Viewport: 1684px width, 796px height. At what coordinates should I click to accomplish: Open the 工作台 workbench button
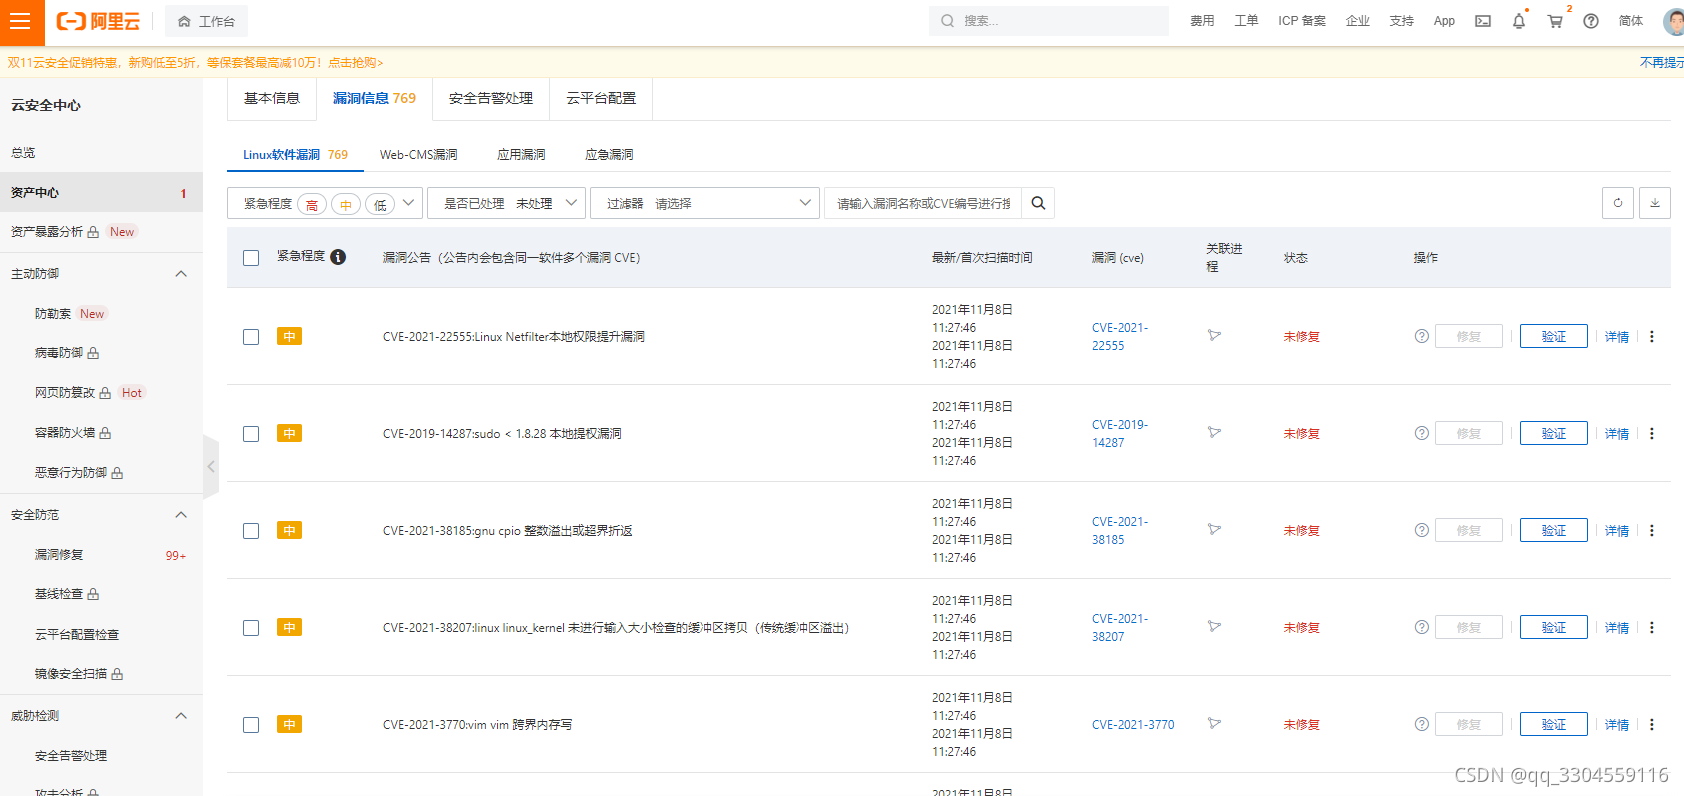click(207, 21)
